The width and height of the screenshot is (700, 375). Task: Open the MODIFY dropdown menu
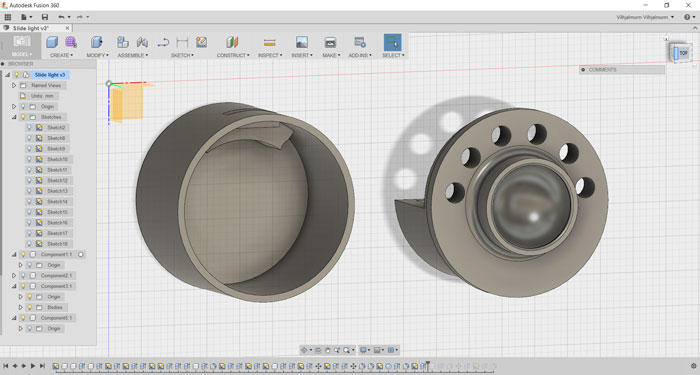pos(97,55)
